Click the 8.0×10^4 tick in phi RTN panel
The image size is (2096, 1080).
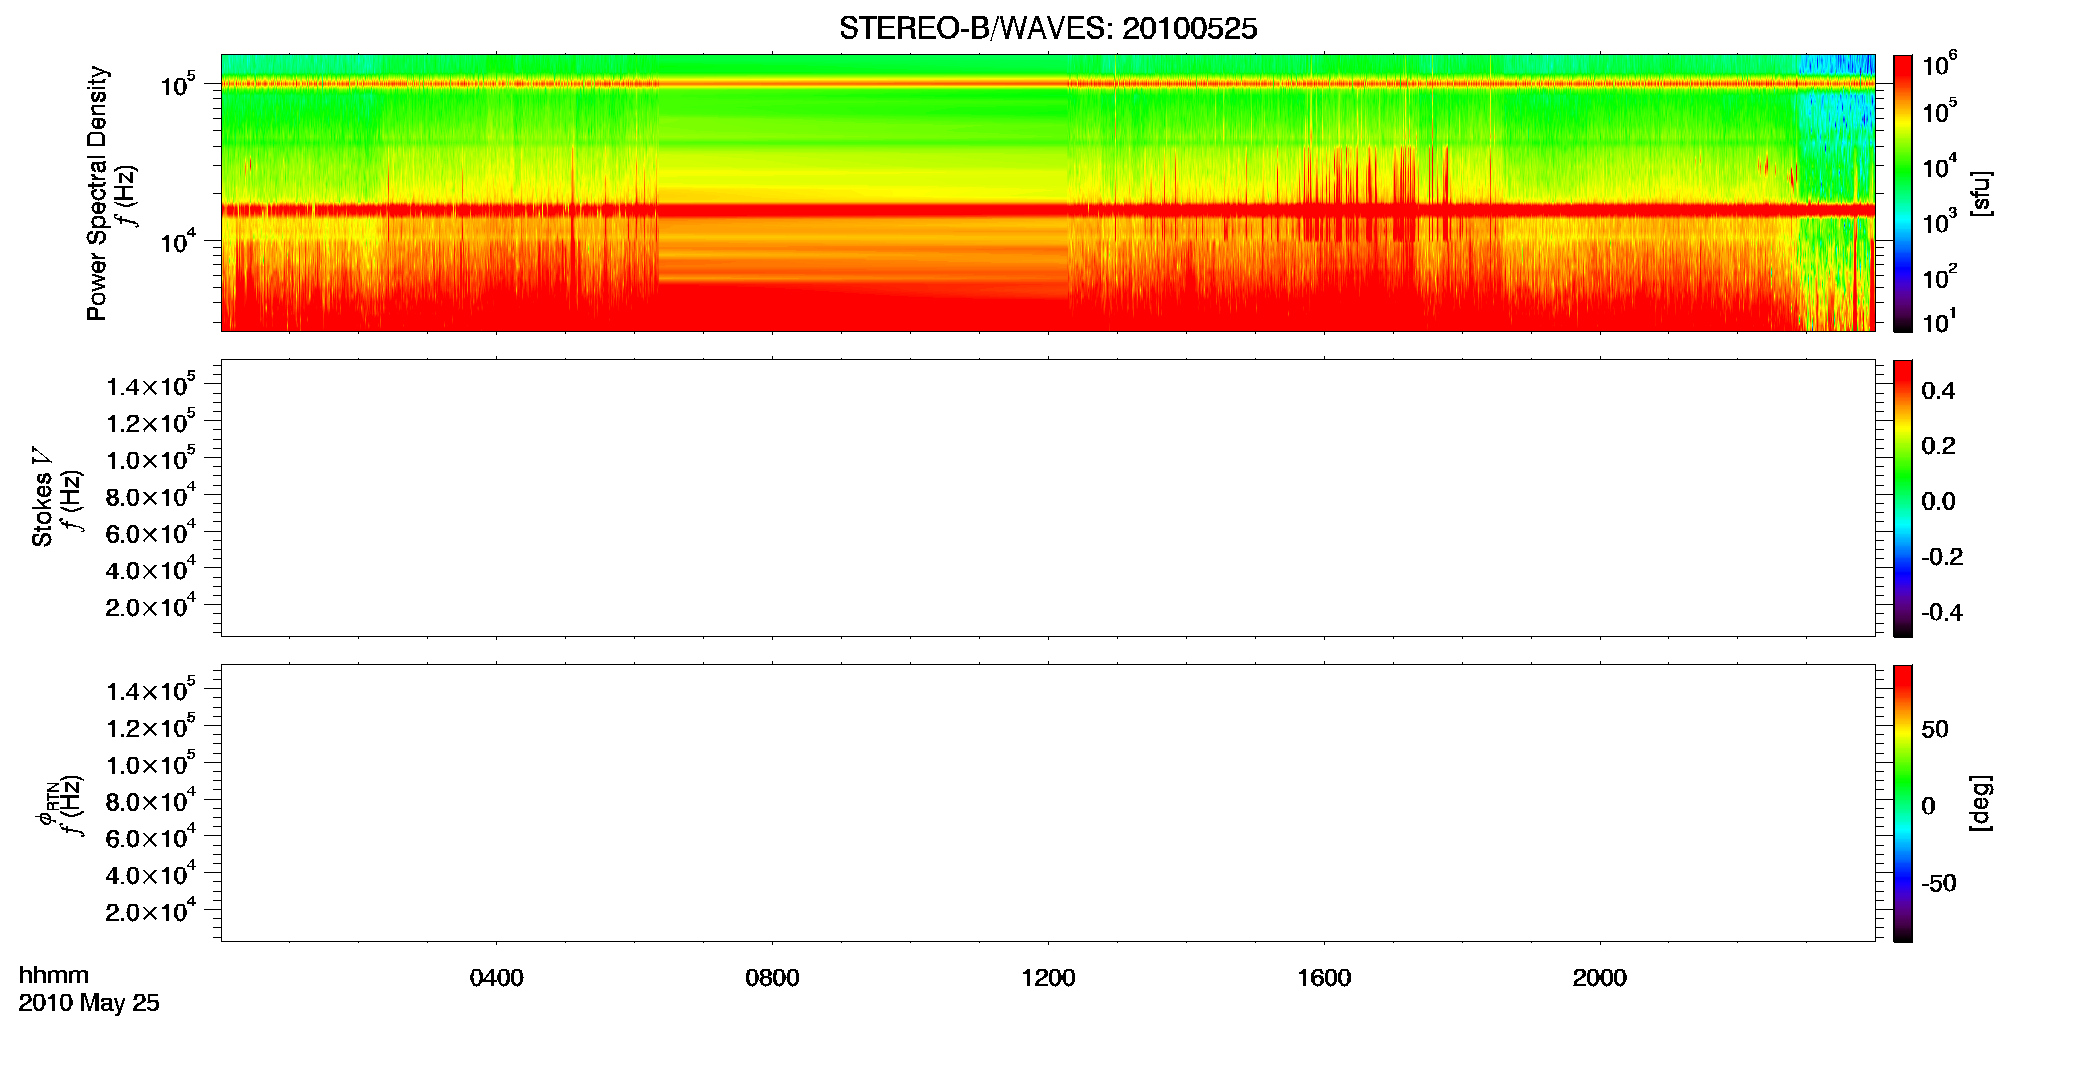coord(151,800)
